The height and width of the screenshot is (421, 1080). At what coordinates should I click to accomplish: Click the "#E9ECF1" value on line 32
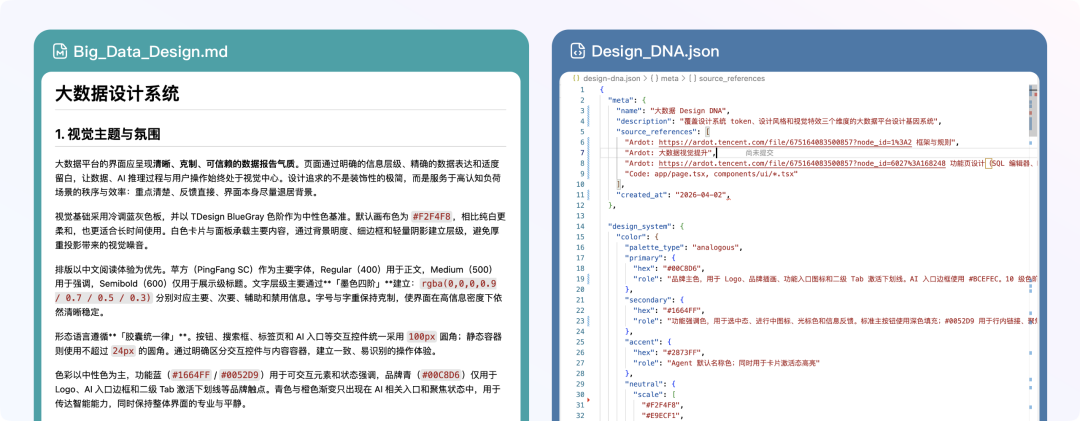point(662,415)
